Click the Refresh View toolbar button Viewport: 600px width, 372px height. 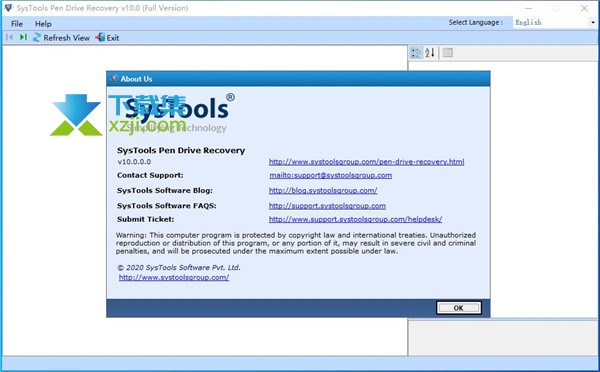point(61,38)
